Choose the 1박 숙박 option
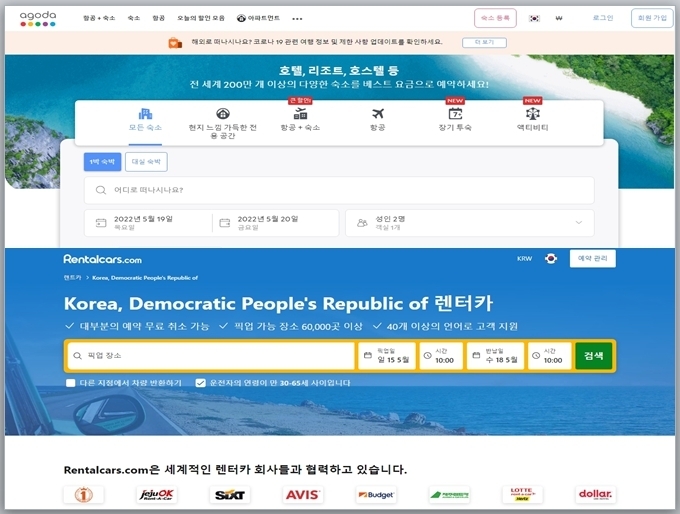The height and width of the screenshot is (514, 680). [x=102, y=162]
